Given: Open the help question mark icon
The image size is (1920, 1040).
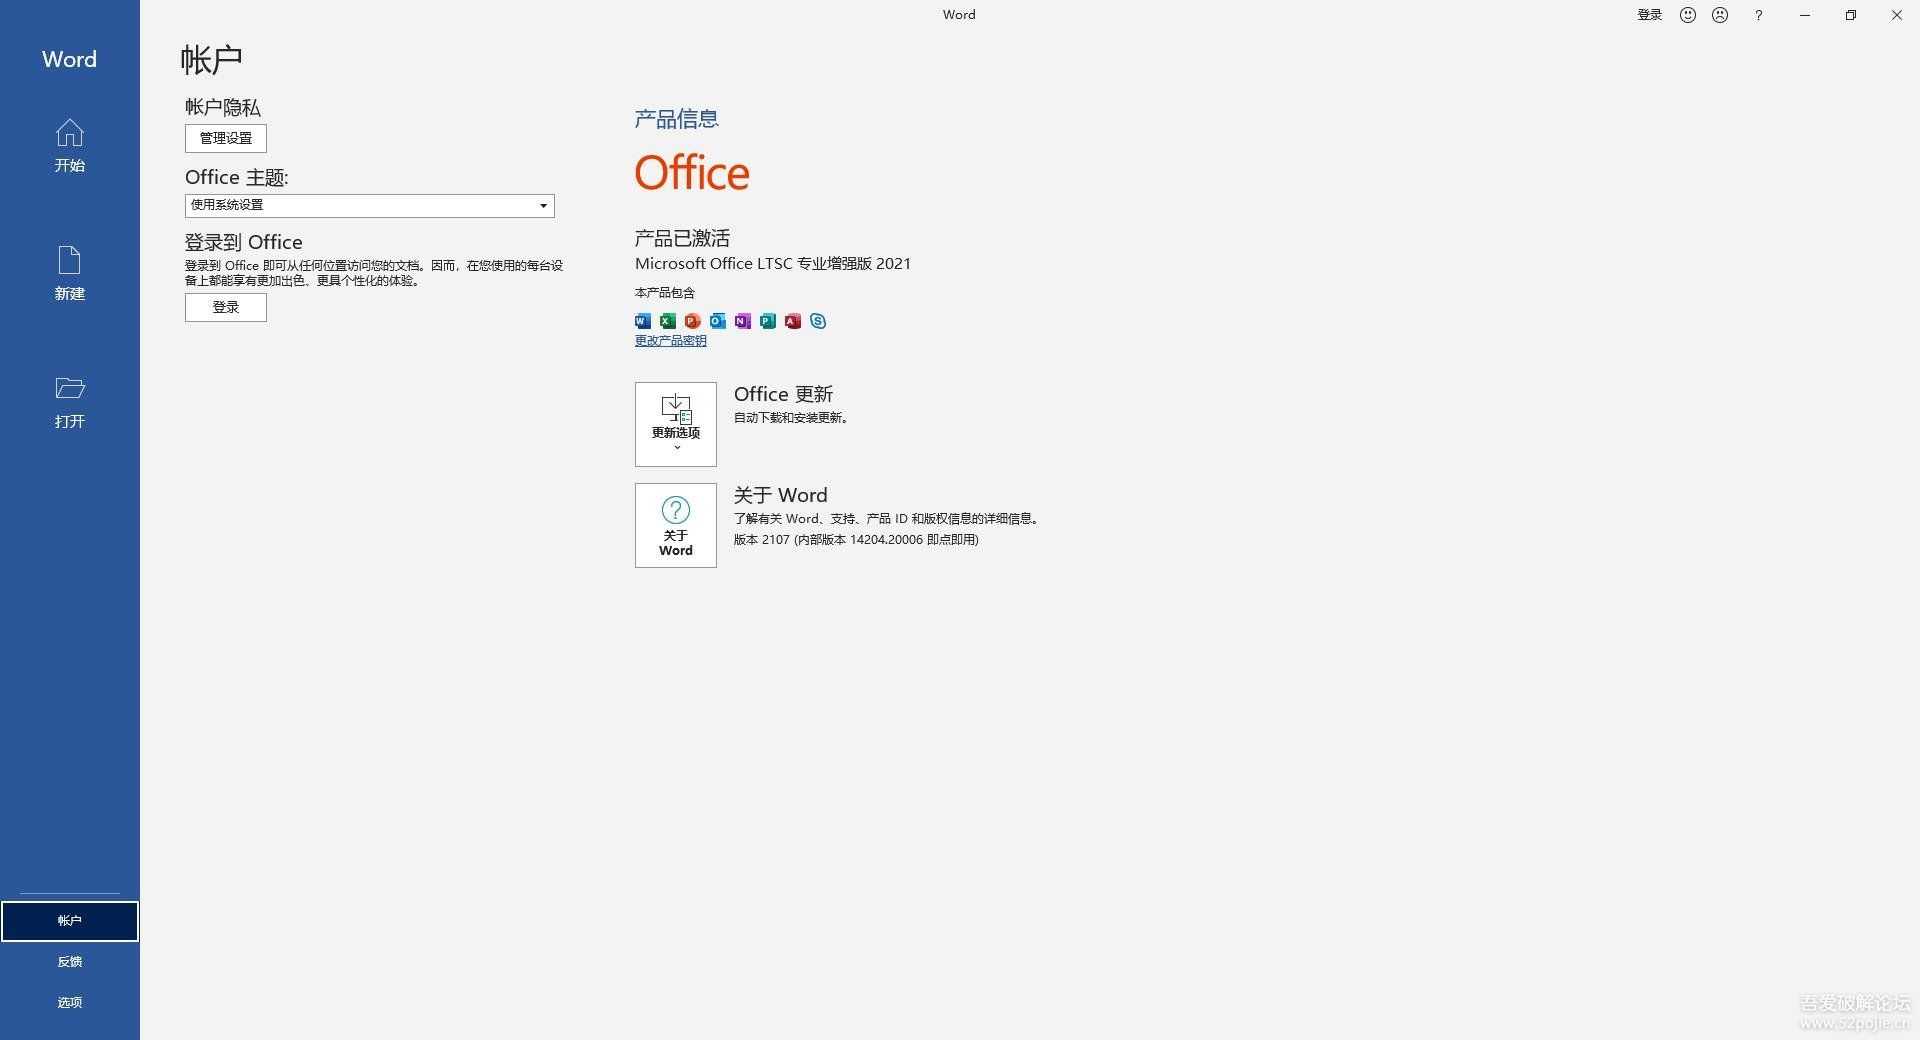Looking at the screenshot, I should (1758, 15).
